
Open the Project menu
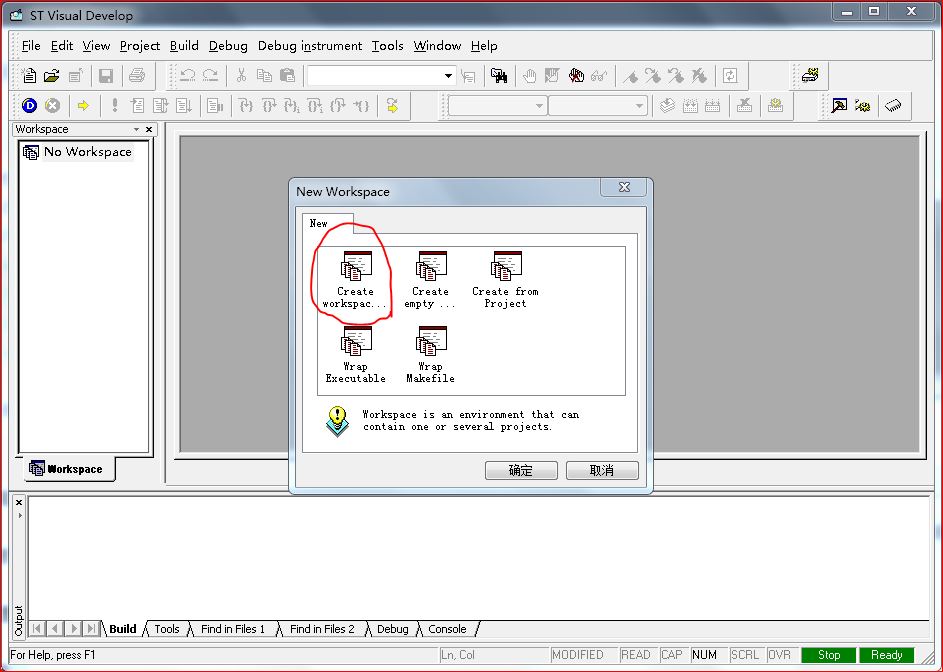tap(140, 46)
